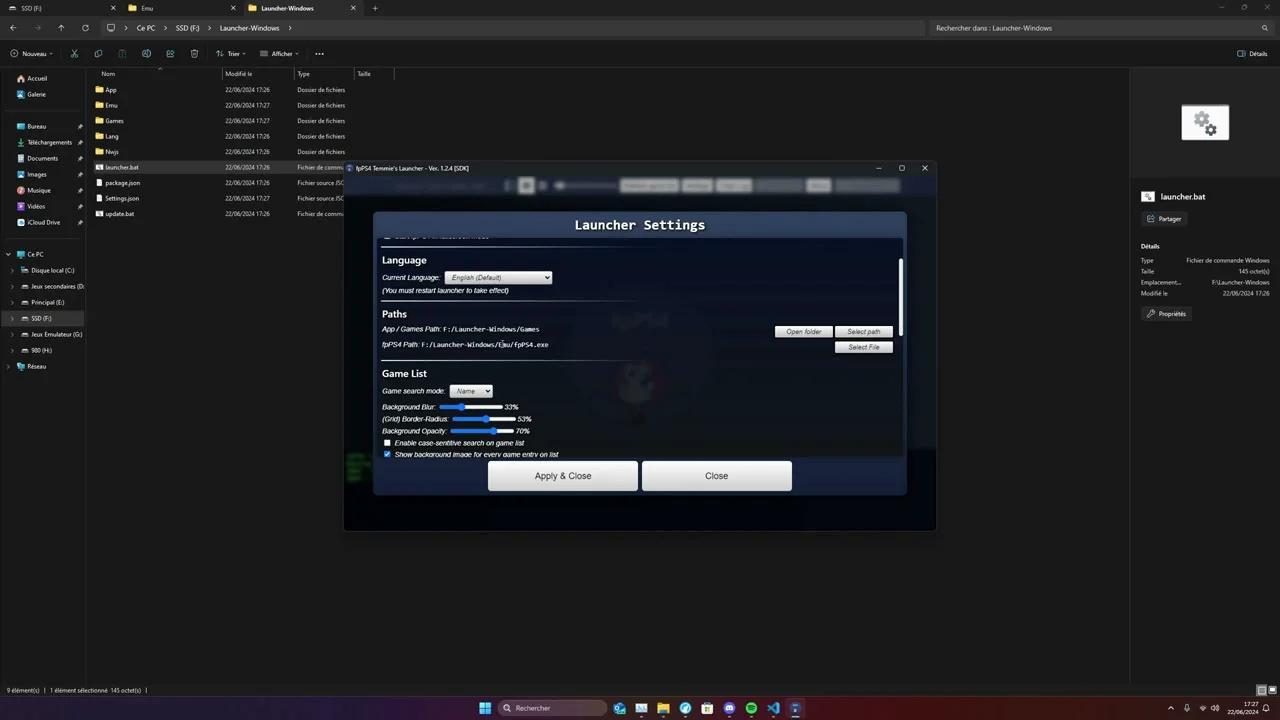Click Select File for the fpPS4 path
The height and width of the screenshot is (720, 1280).
pos(863,347)
